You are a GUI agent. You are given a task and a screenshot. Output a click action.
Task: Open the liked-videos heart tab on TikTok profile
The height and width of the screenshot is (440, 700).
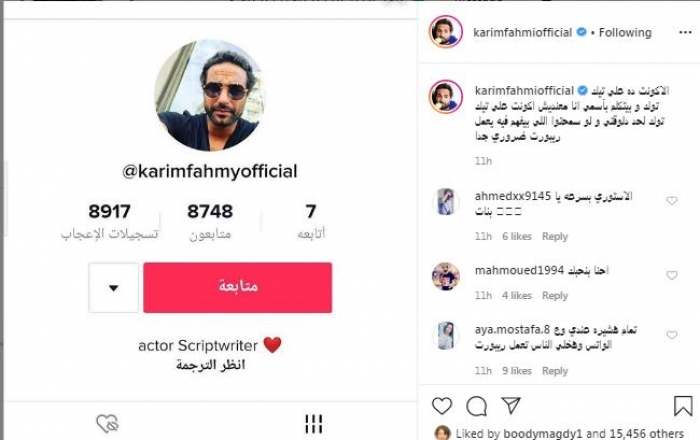point(107,423)
